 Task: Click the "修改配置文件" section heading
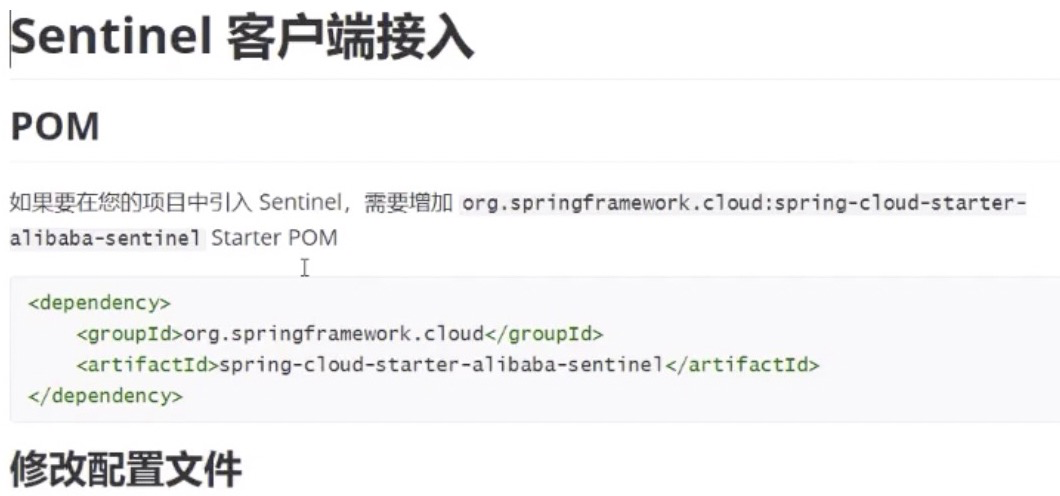click(x=126, y=470)
